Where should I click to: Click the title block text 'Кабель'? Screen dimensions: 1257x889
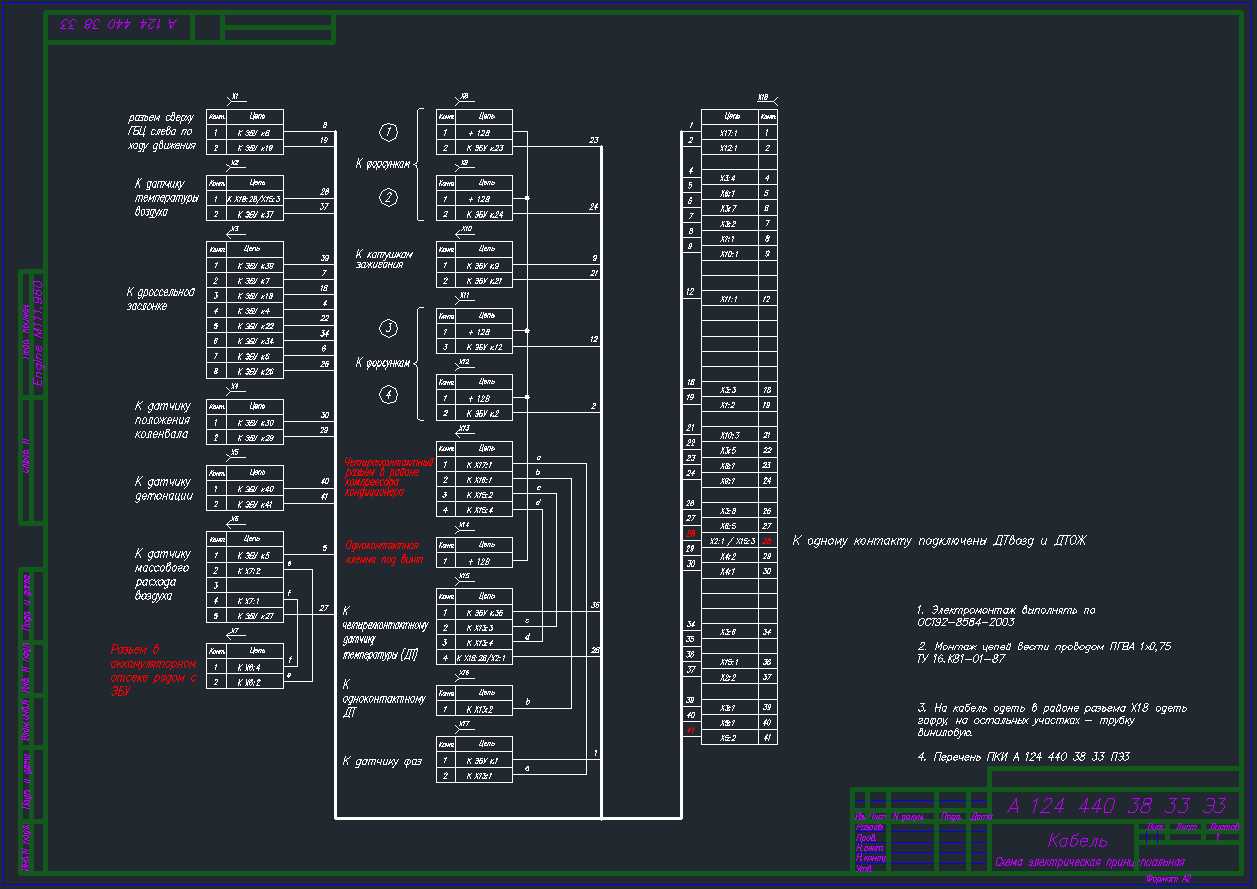point(1078,839)
